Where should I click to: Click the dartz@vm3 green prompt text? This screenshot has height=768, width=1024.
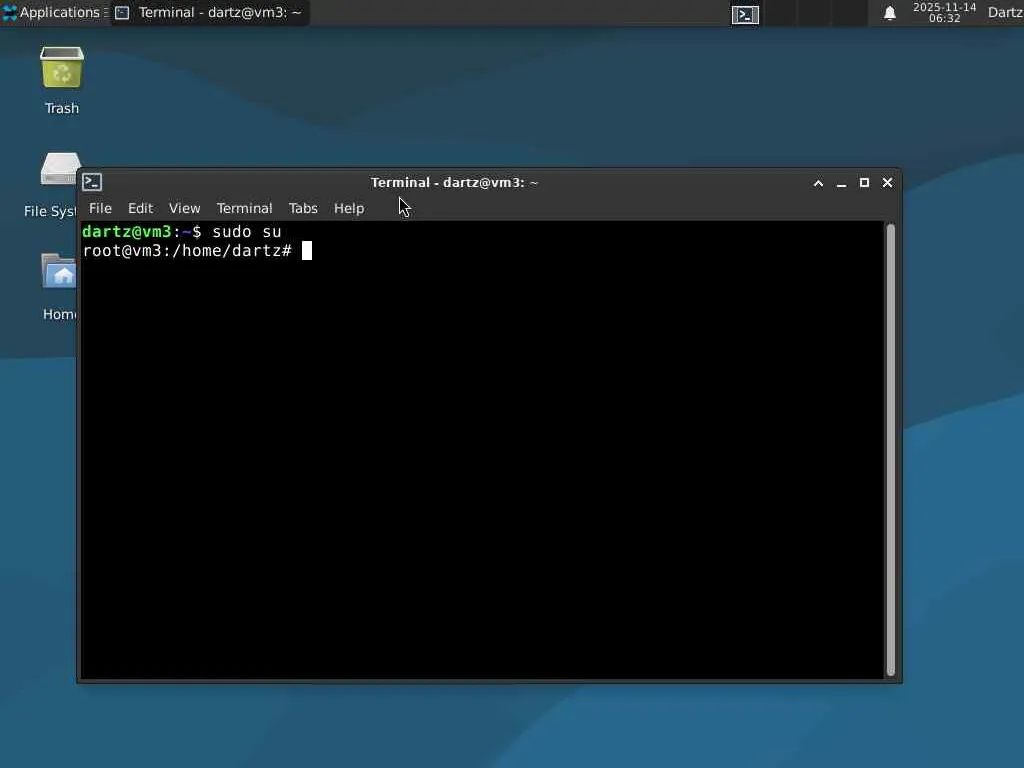(x=127, y=232)
